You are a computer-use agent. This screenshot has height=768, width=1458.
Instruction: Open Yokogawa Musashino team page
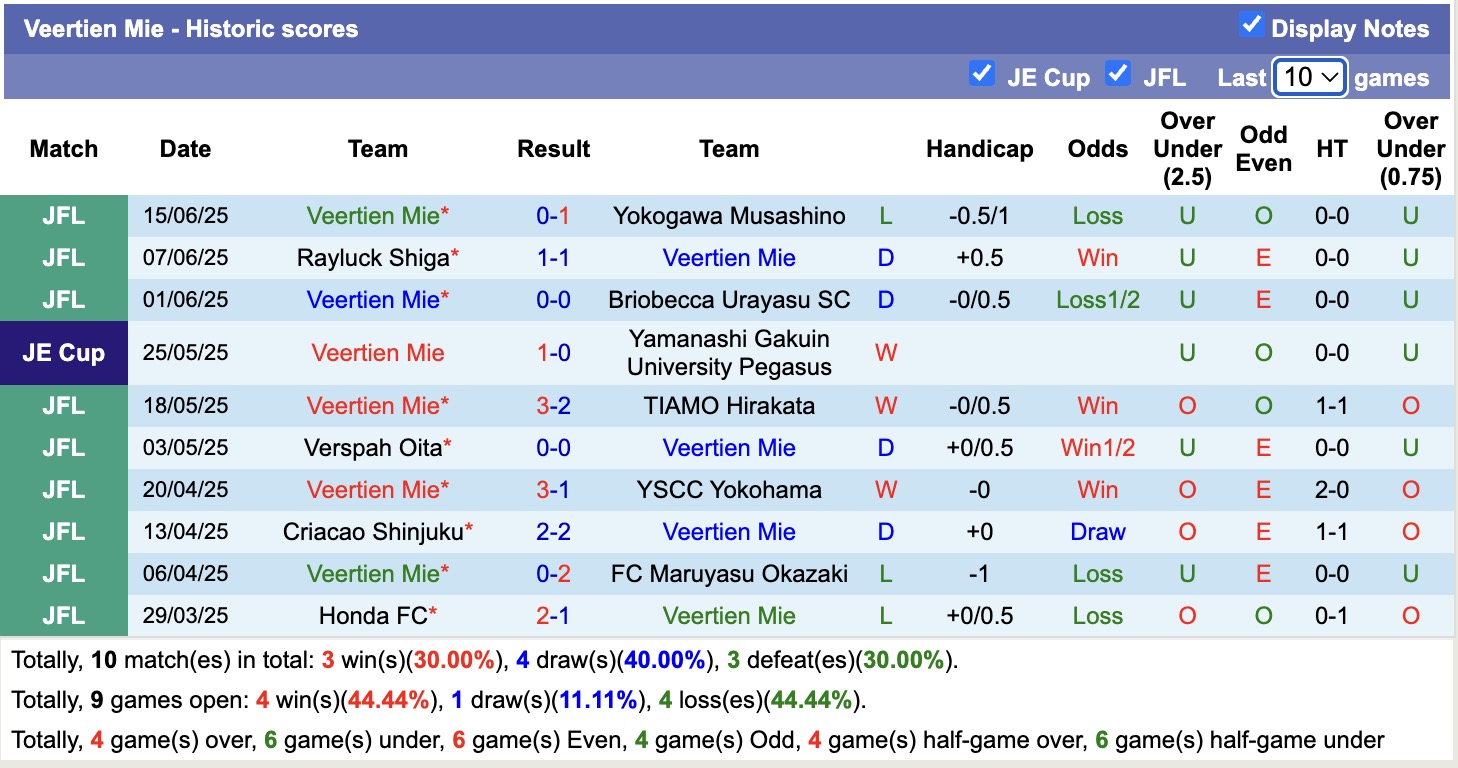point(729,216)
